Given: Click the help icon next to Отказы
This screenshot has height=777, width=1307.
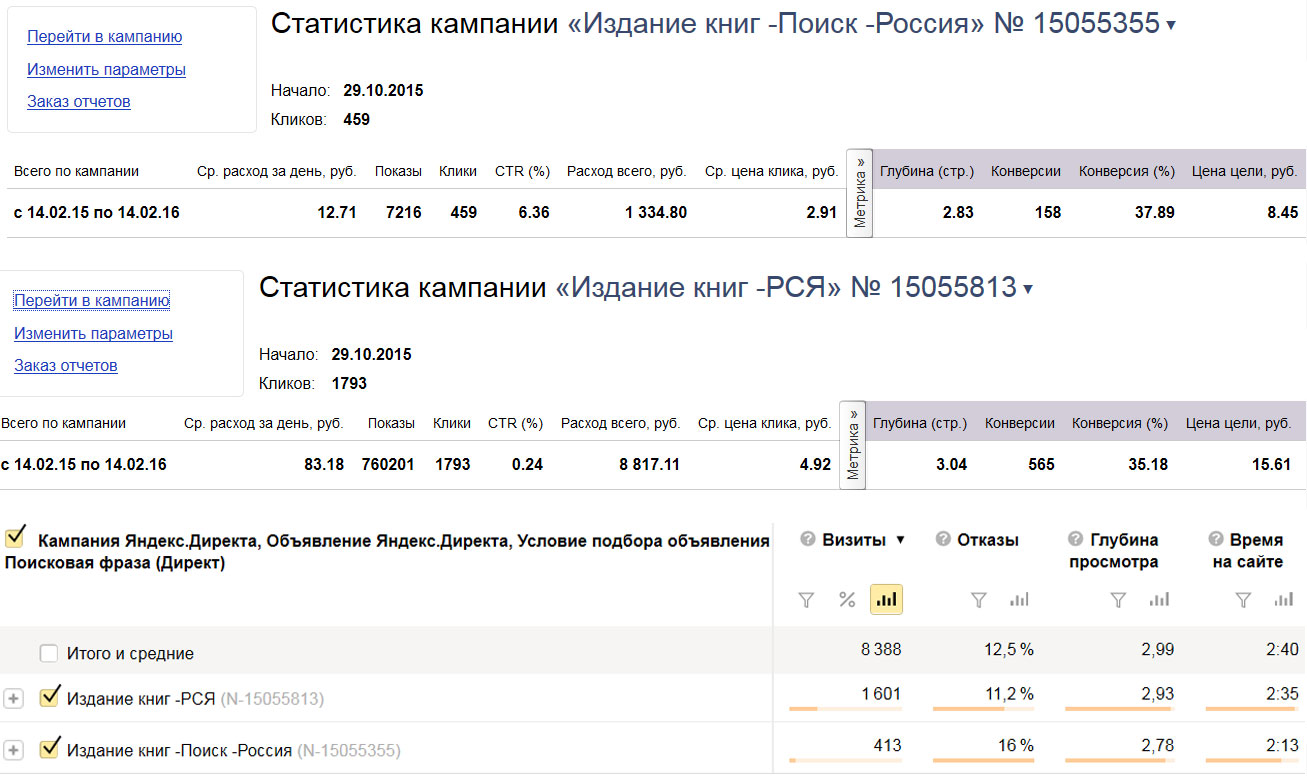Looking at the screenshot, I should coord(943,540).
